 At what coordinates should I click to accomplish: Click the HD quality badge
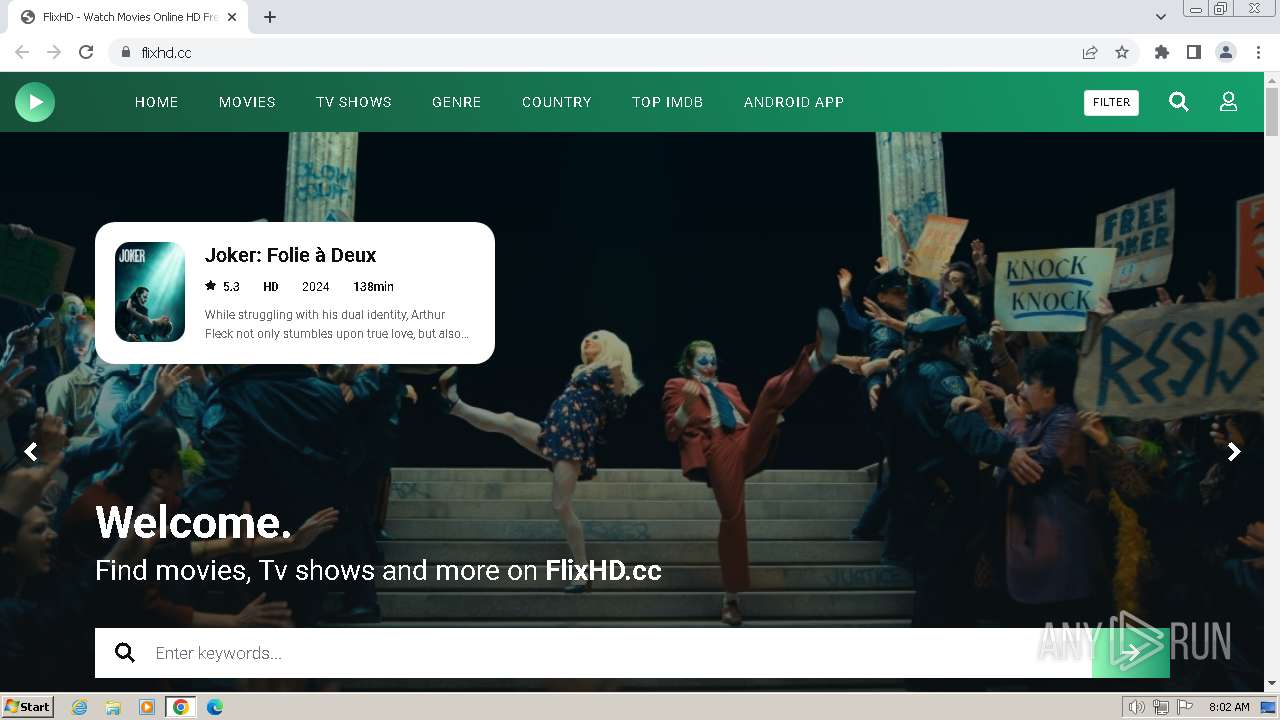(271, 286)
